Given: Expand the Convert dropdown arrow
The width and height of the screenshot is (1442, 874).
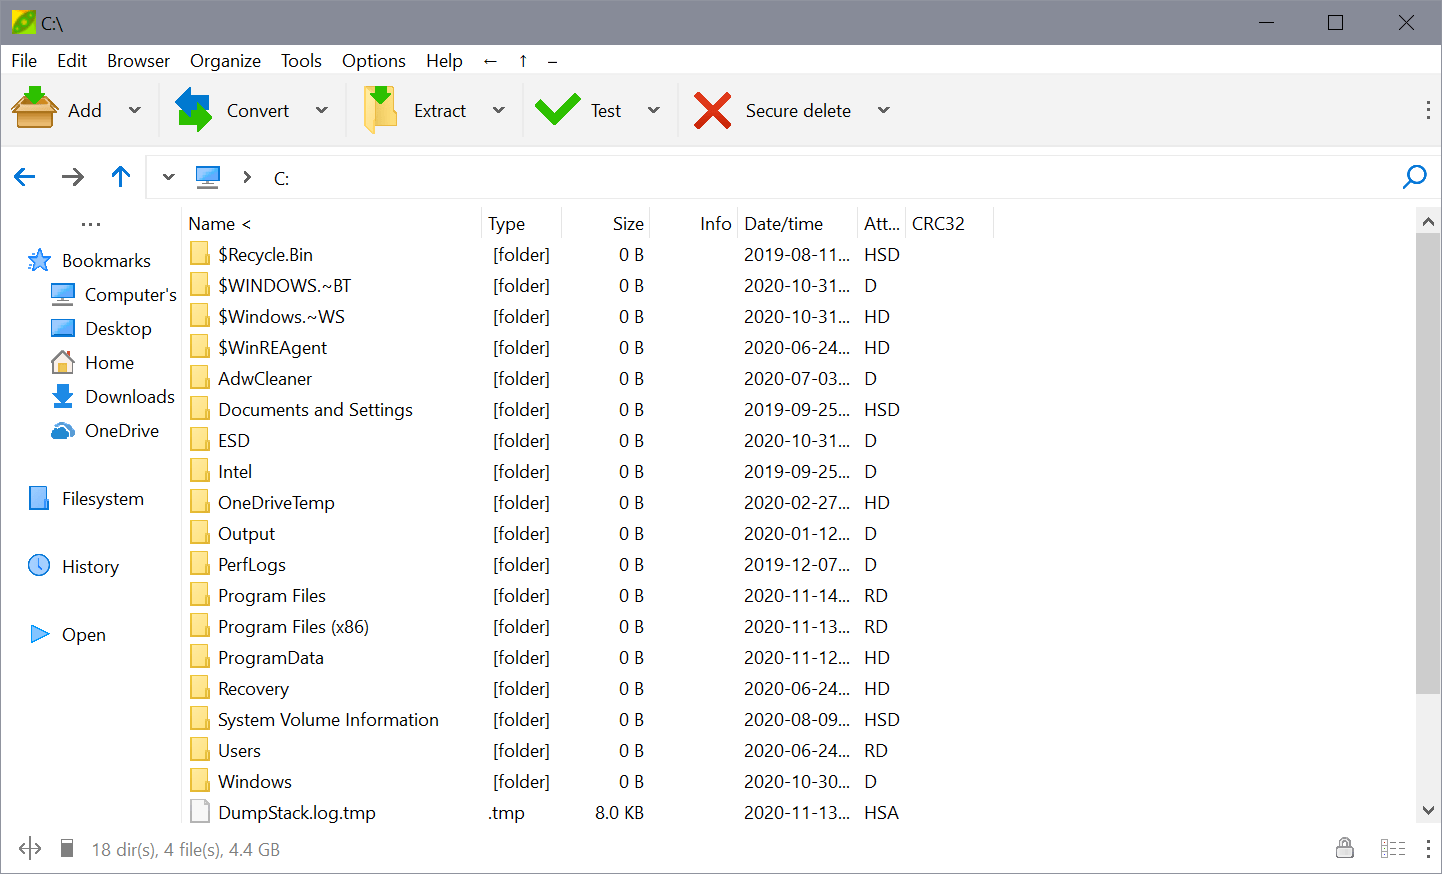Looking at the screenshot, I should [322, 110].
